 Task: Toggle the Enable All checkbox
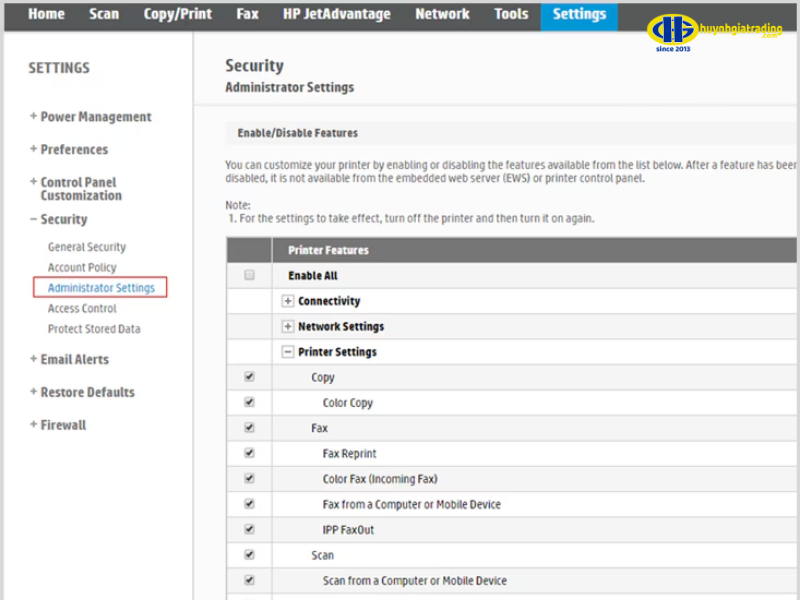249,275
